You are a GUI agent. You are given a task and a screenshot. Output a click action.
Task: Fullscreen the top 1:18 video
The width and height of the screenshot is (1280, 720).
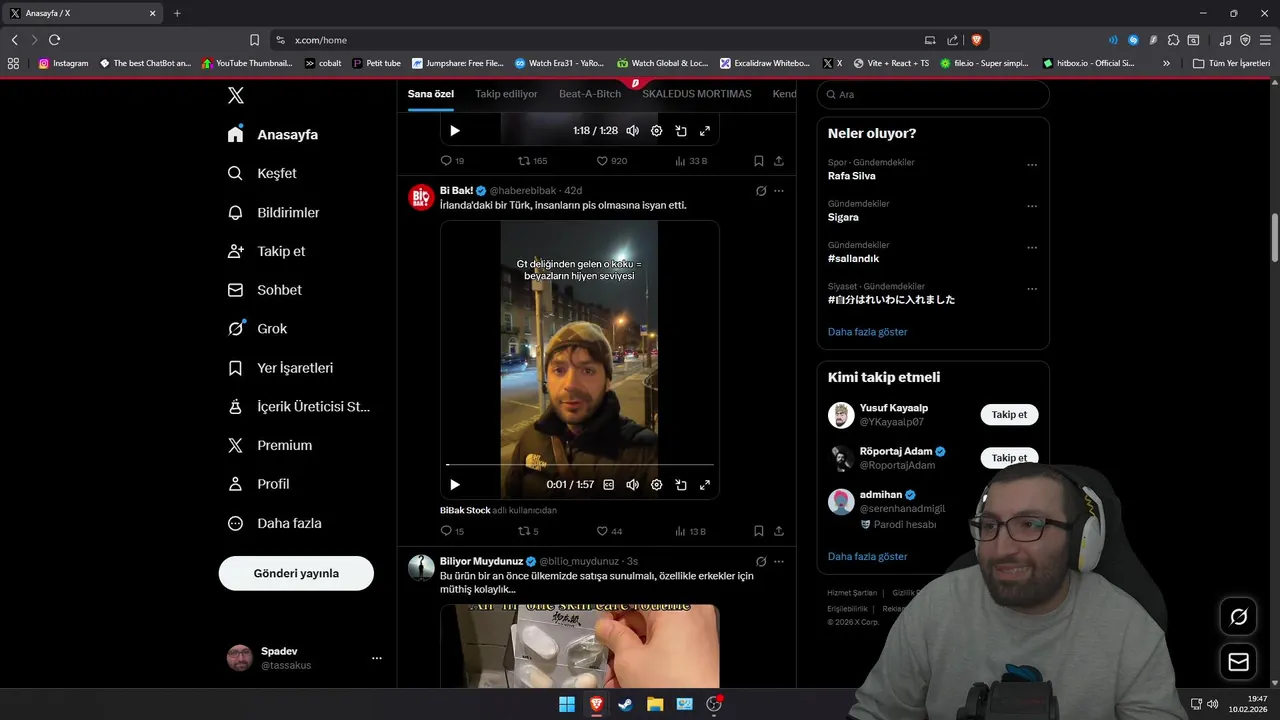click(x=705, y=130)
